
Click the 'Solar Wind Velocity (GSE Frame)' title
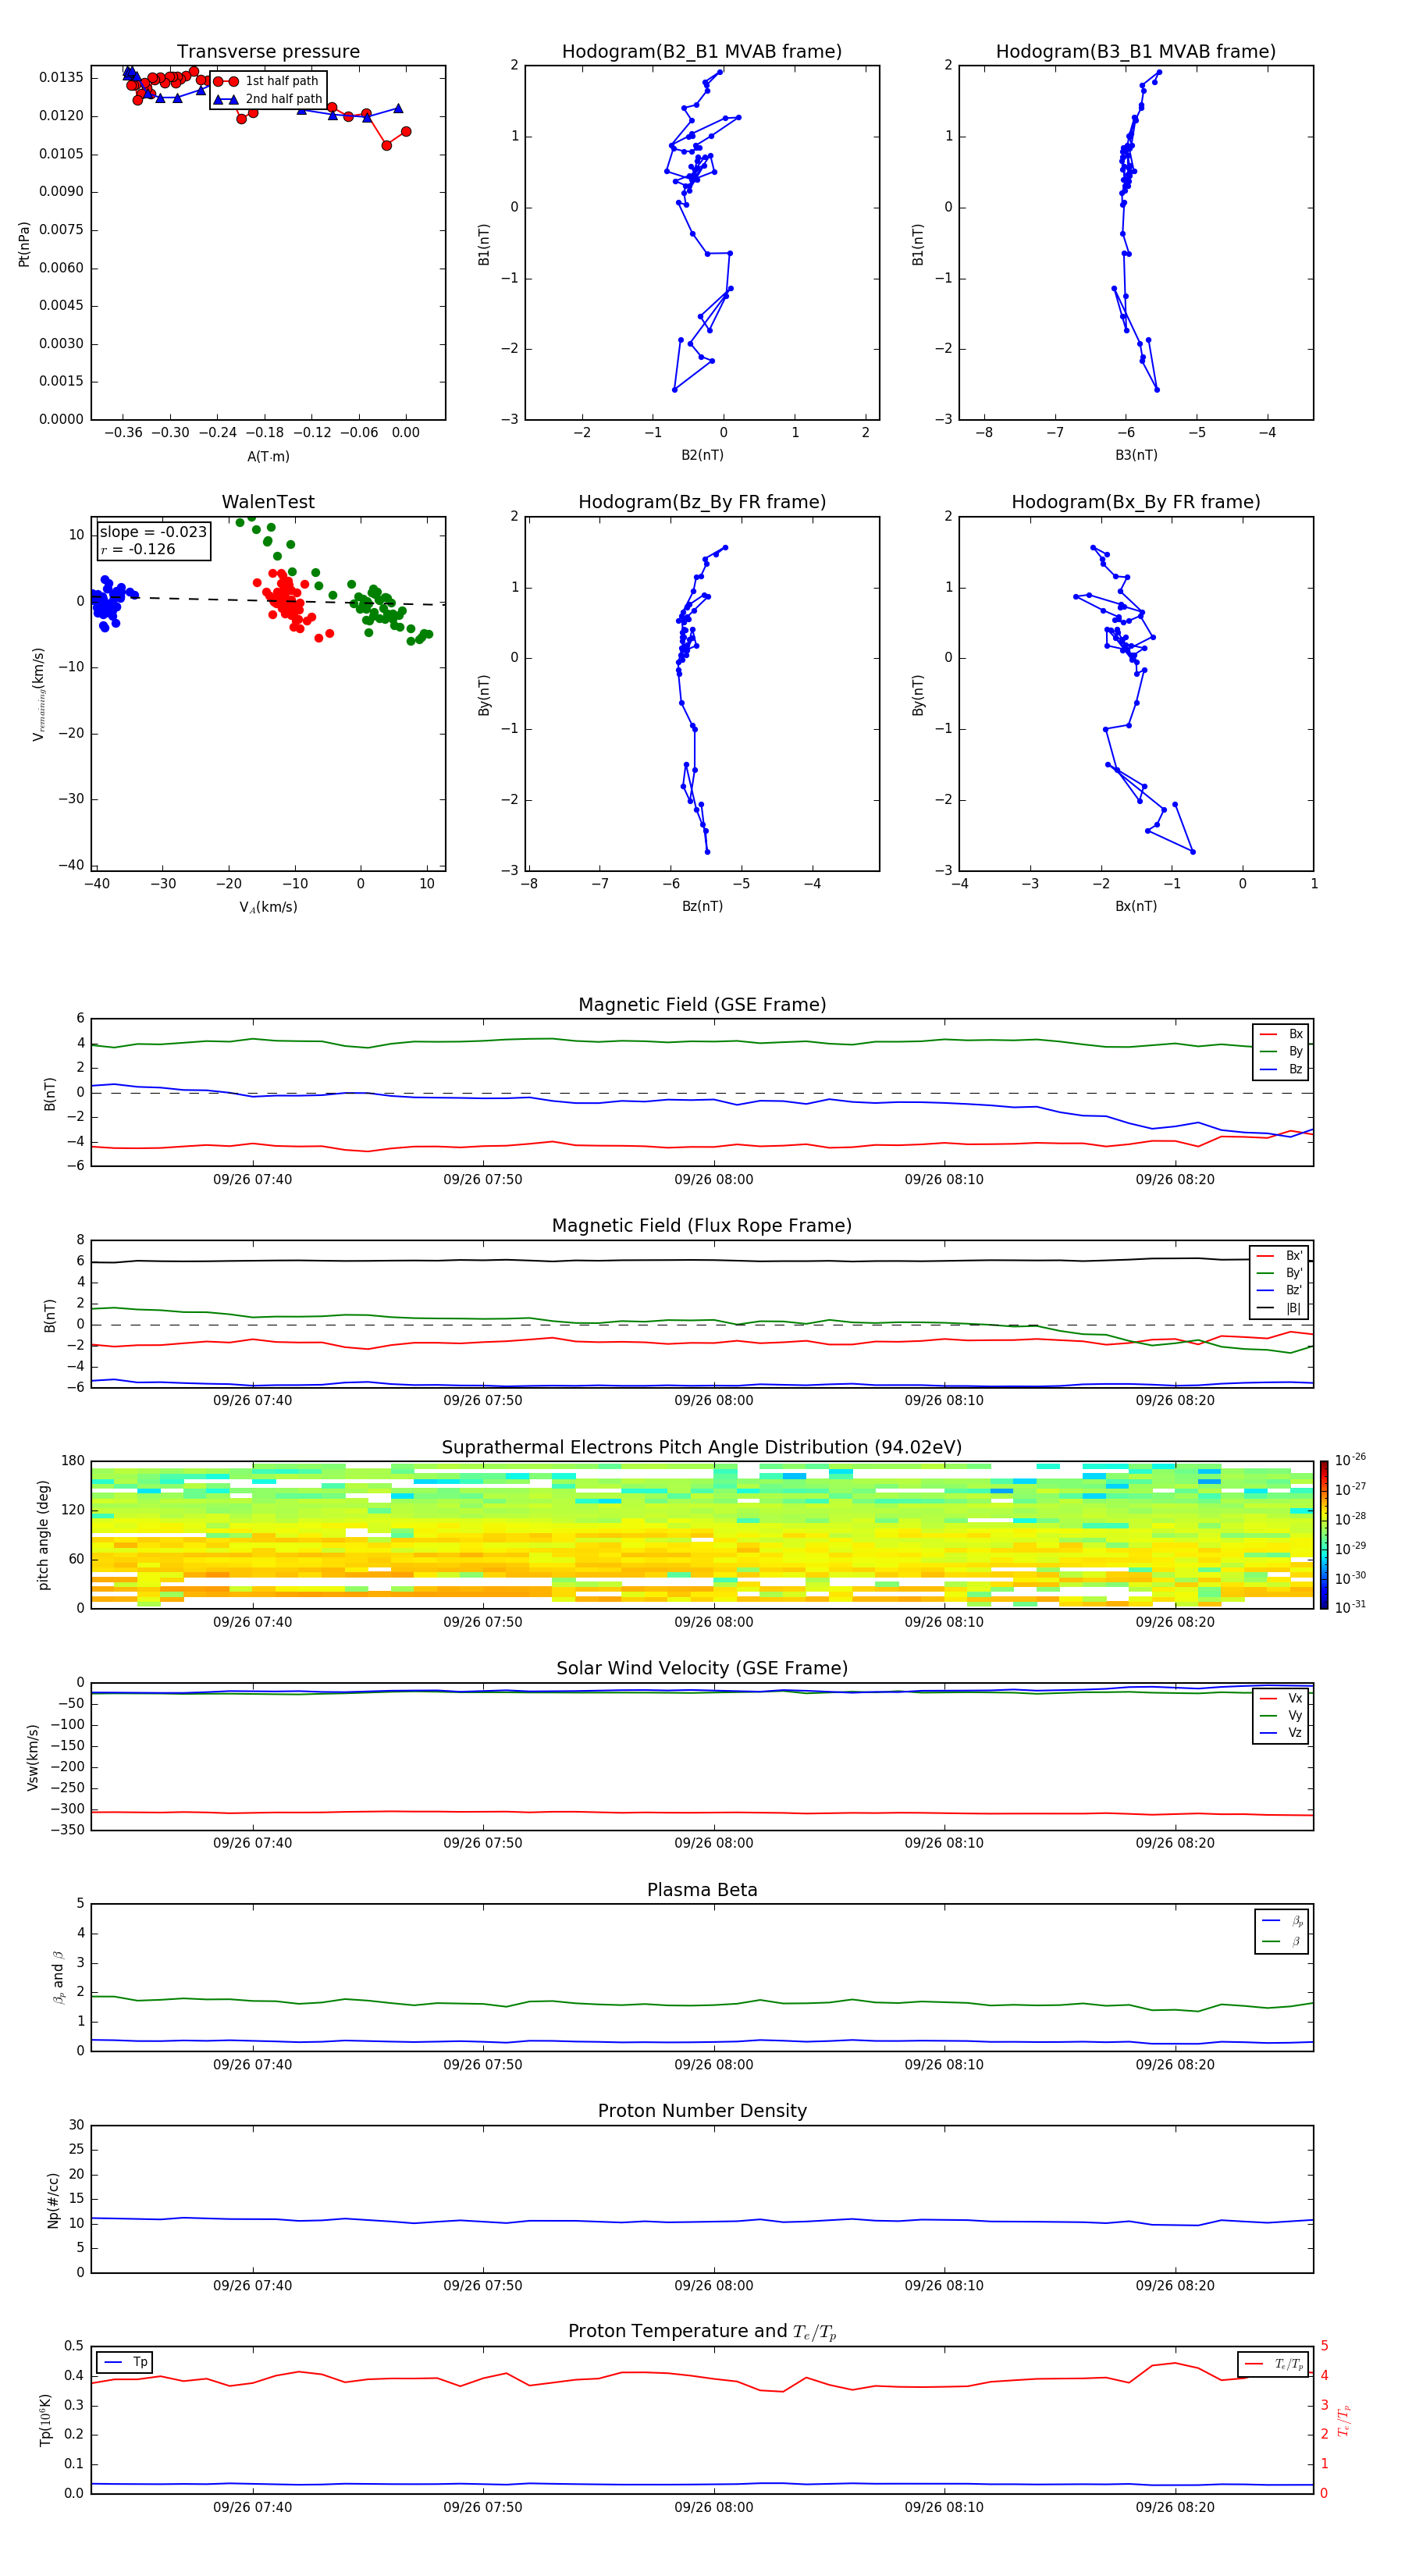point(702,1668)
